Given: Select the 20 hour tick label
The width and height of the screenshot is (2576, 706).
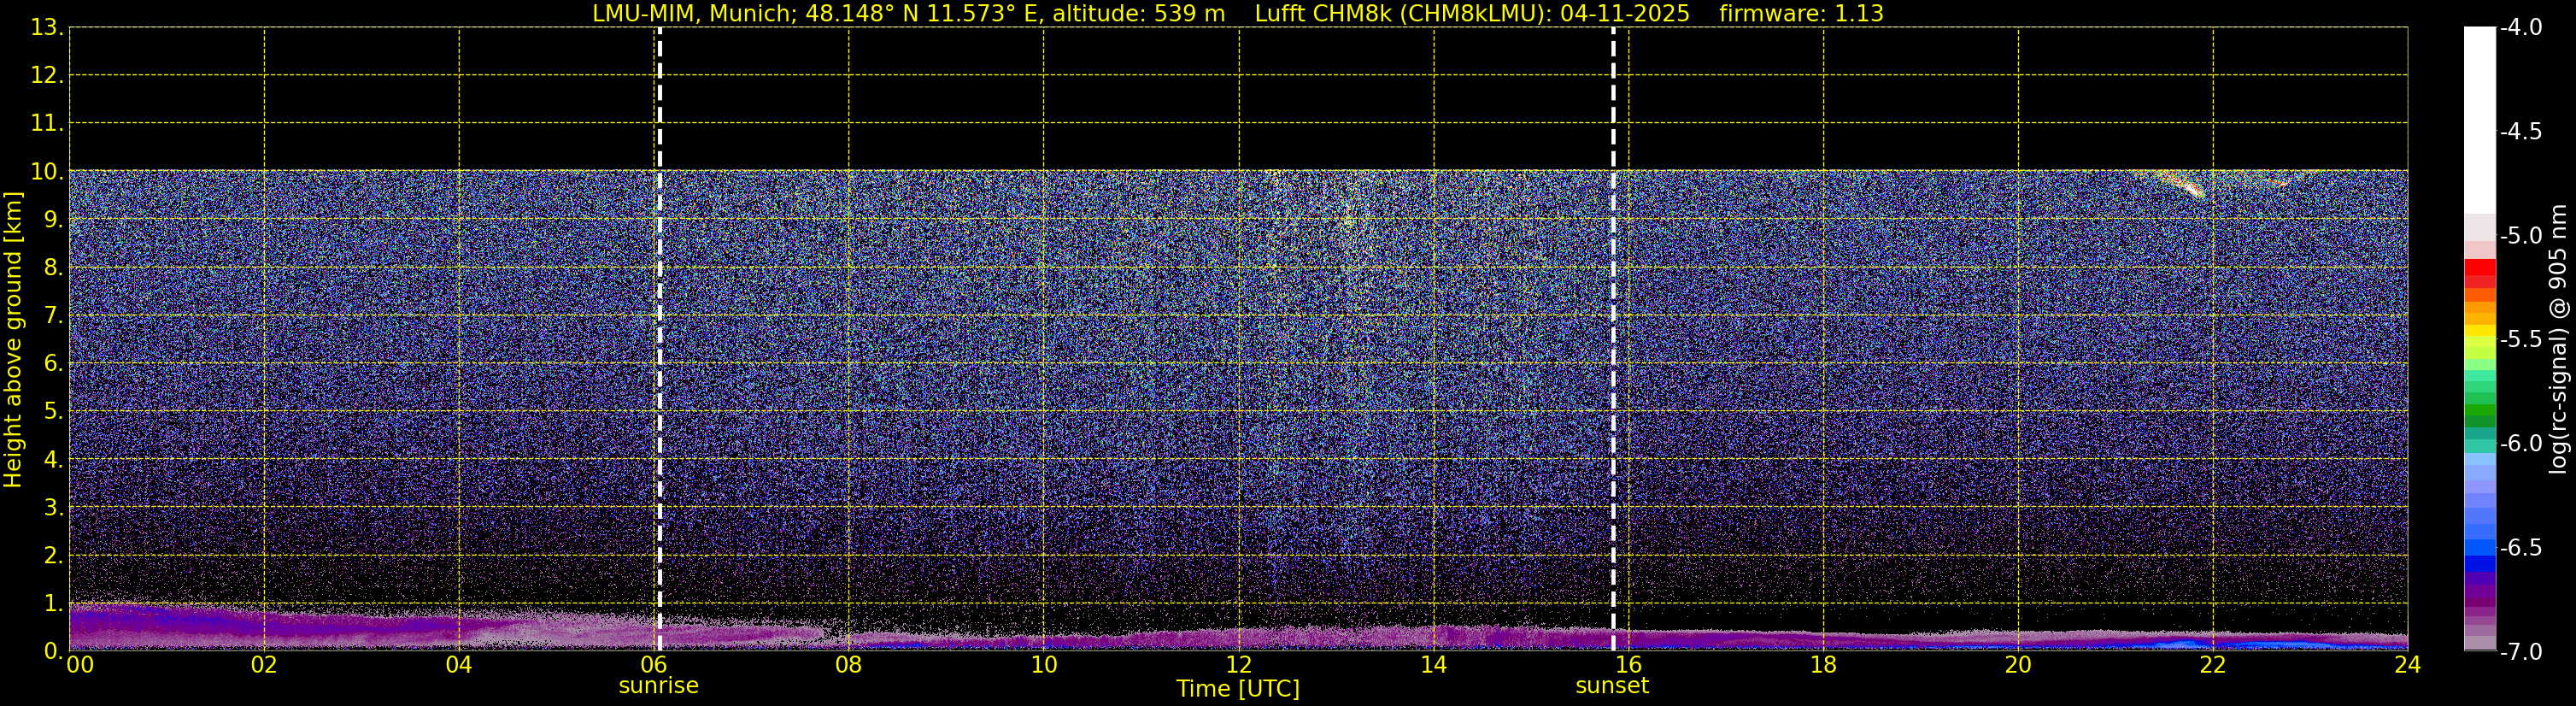Looking at the screenshot, I should pos(2018,665).
